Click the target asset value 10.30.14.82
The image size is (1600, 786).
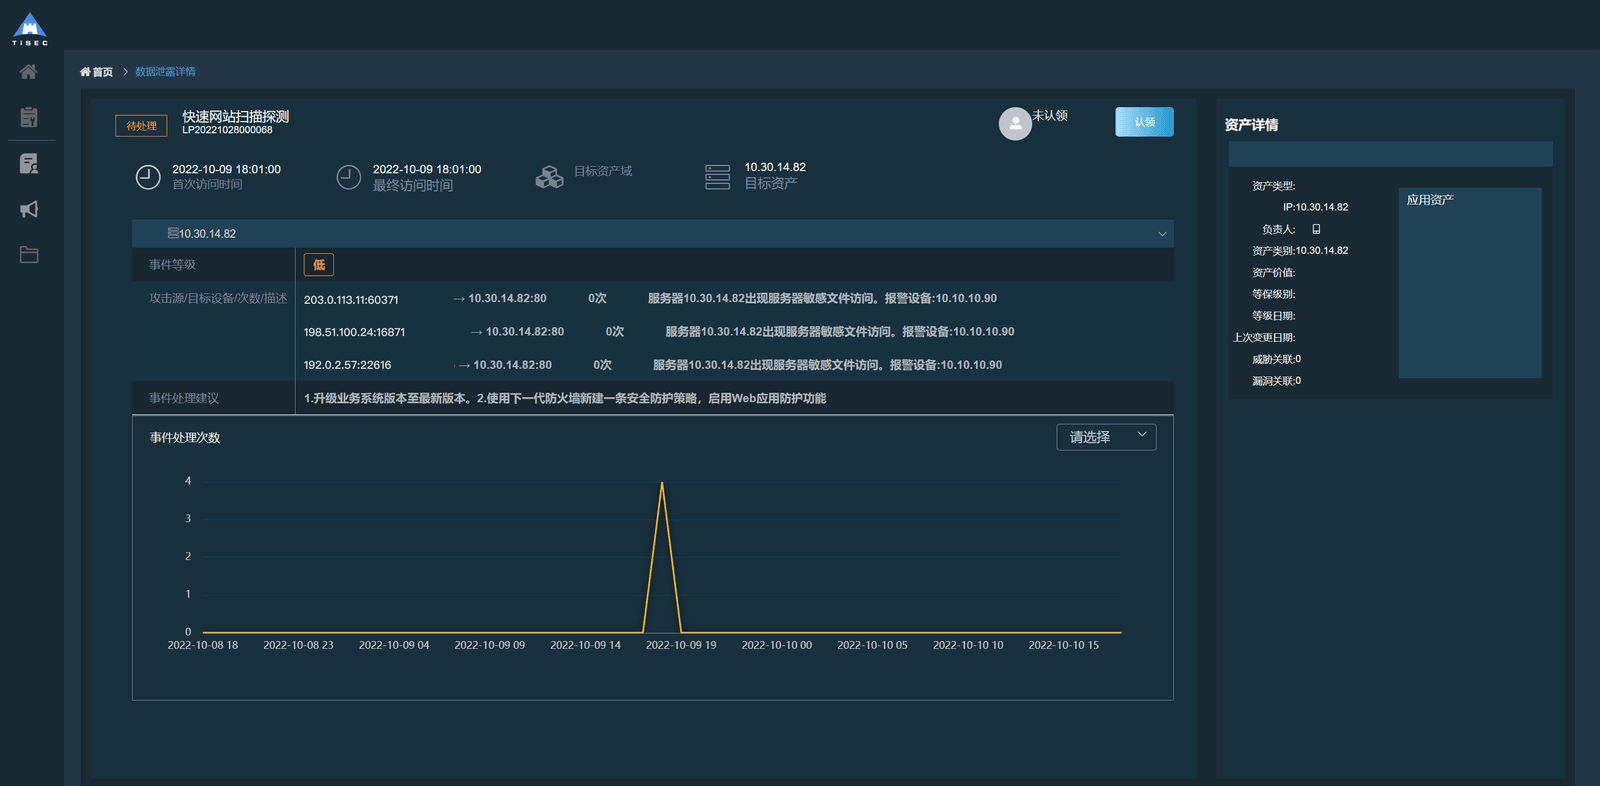click(775, 167)
